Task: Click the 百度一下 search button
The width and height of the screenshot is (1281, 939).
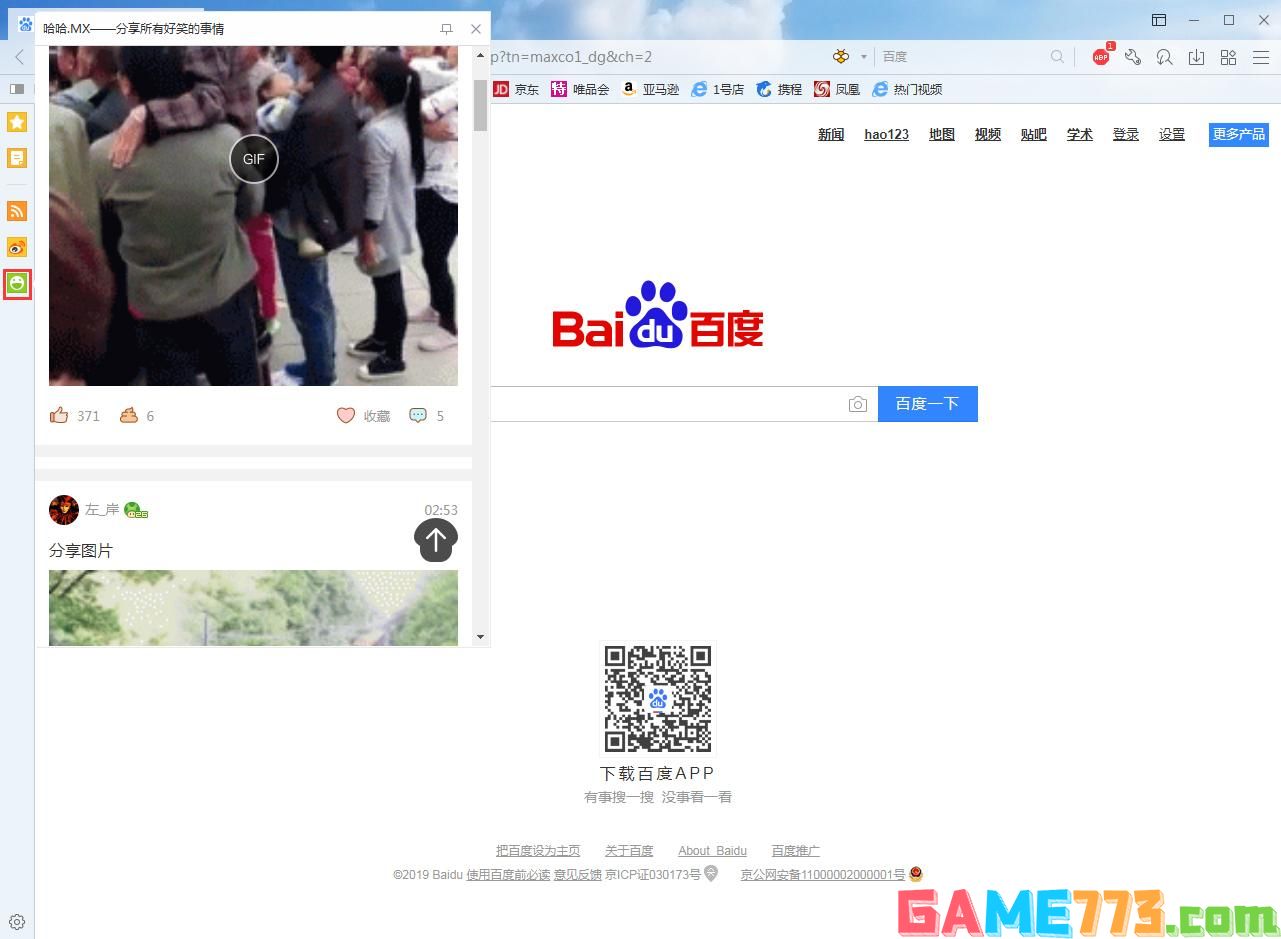Action: click(x=928, y=404)
